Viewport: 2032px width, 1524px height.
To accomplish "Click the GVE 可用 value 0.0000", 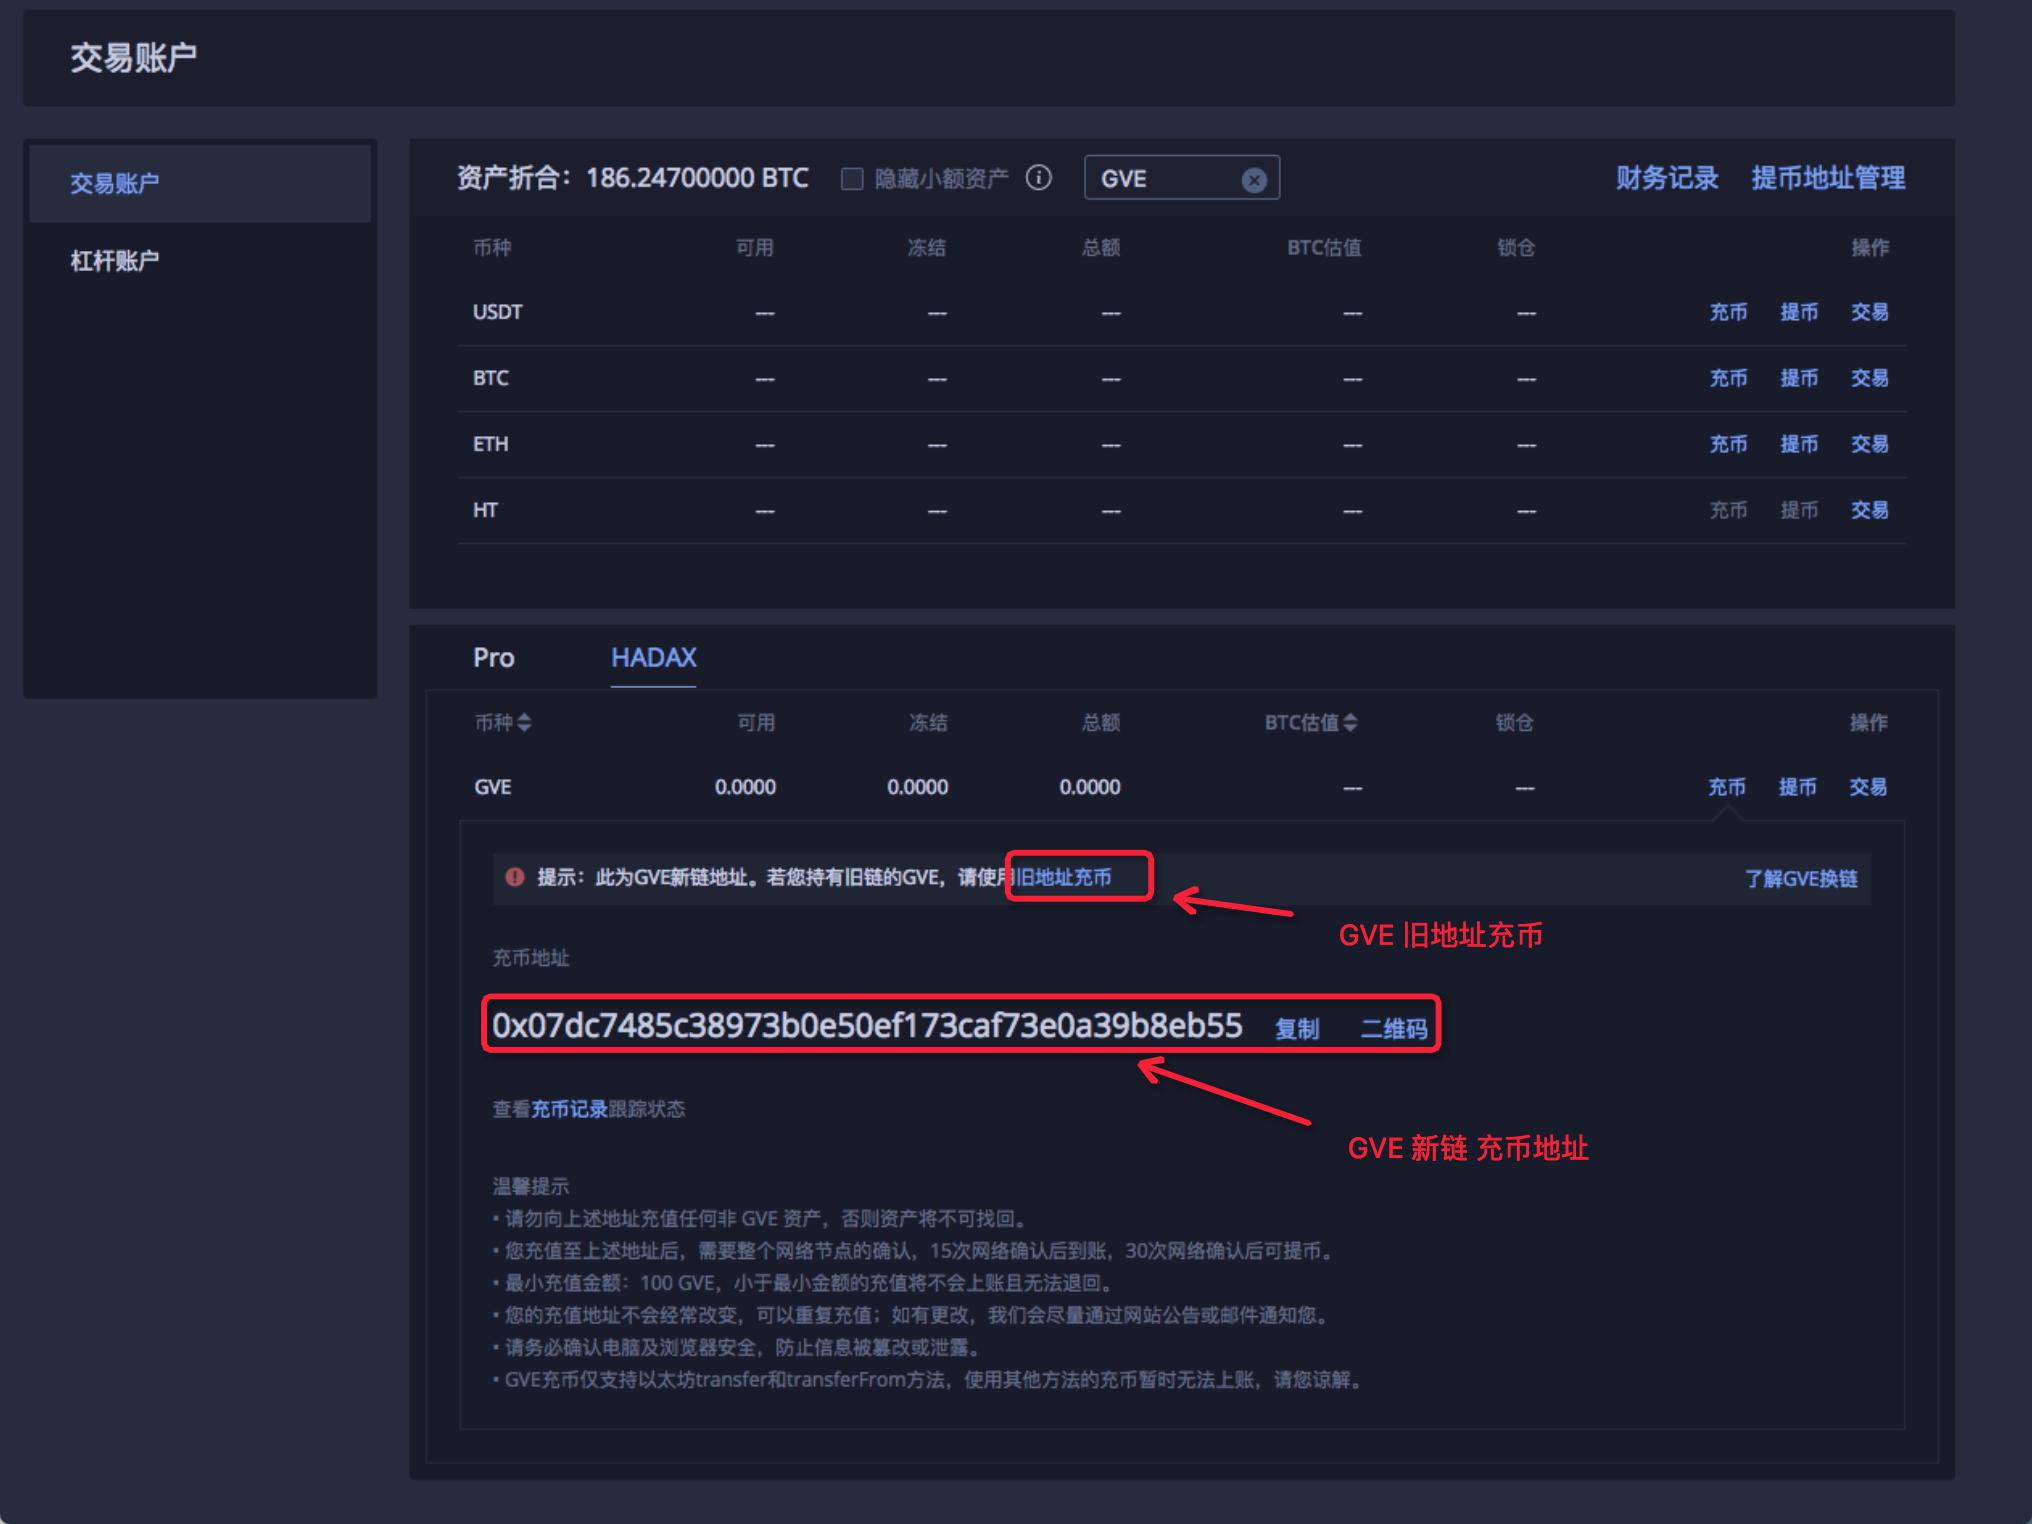I will [745, 787].
